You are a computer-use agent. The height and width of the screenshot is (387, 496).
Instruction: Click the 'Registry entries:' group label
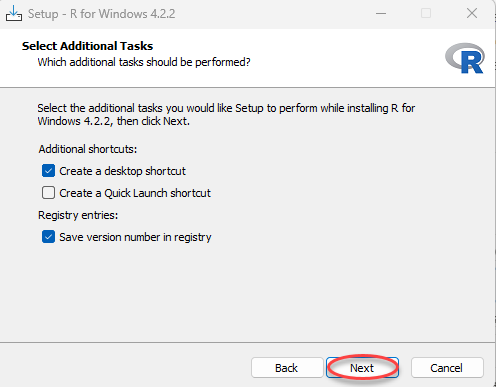coord(78,215)
